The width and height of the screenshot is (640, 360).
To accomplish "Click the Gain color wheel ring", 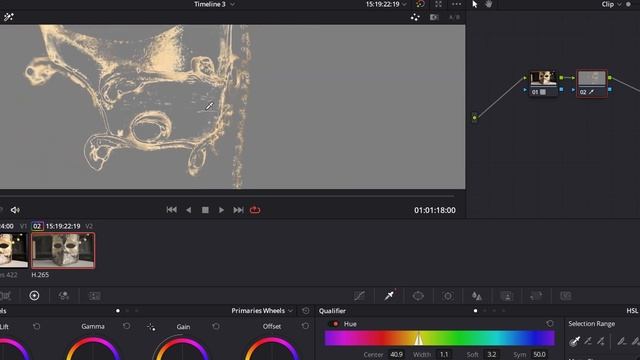I will coord(182,349).
